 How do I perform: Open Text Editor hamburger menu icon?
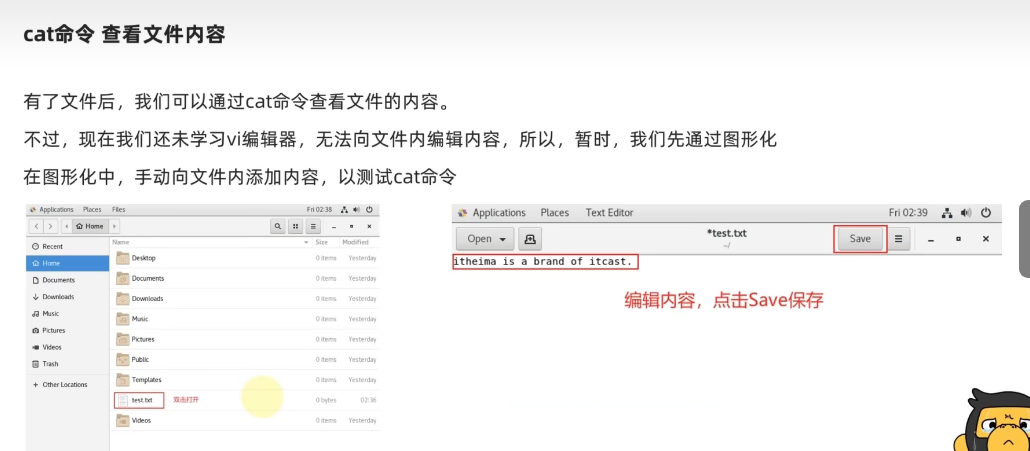(898, 239)
